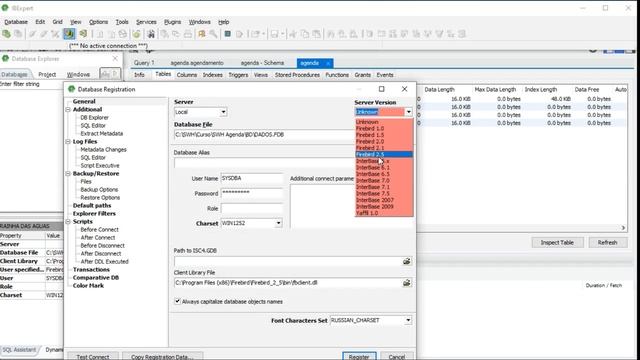The image size is (640, 360).
Task: Select Comparative DB tree item
Action: coord(96,278)
